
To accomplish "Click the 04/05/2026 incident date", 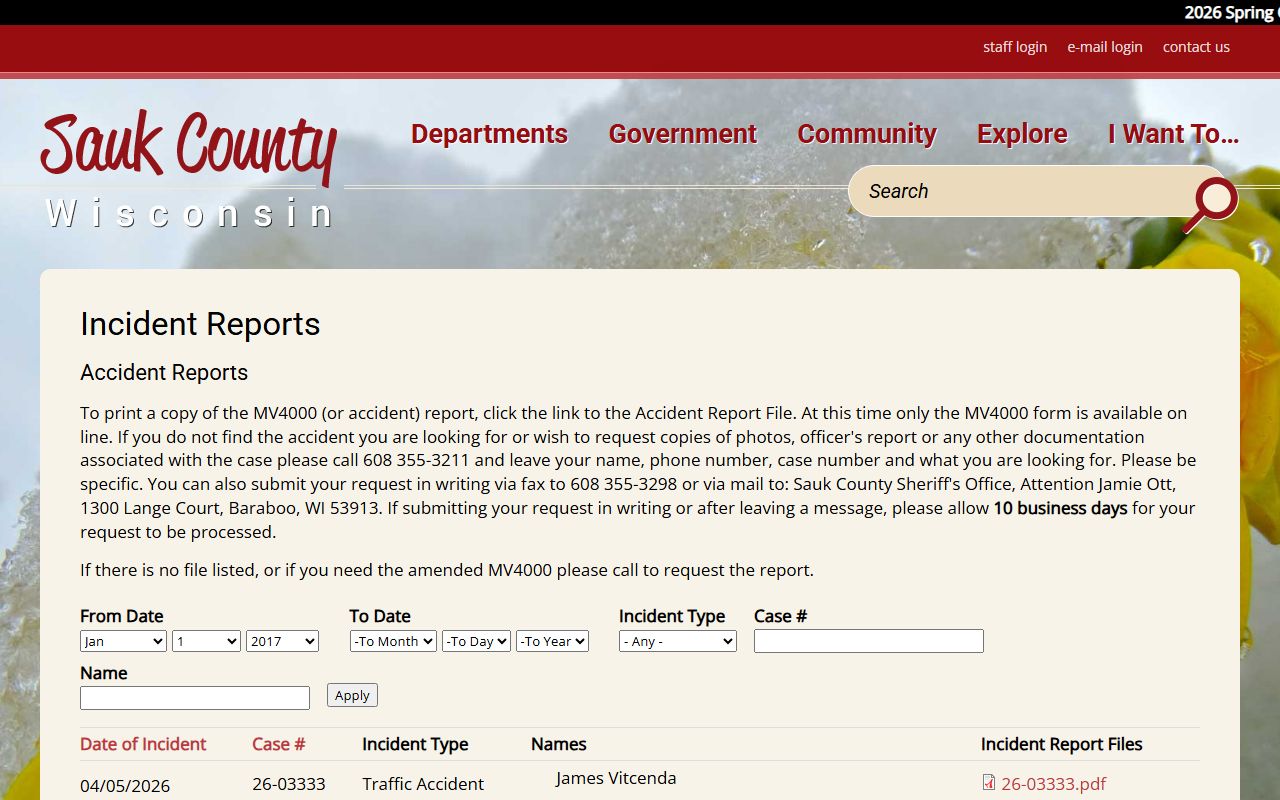I will [125, 786].
